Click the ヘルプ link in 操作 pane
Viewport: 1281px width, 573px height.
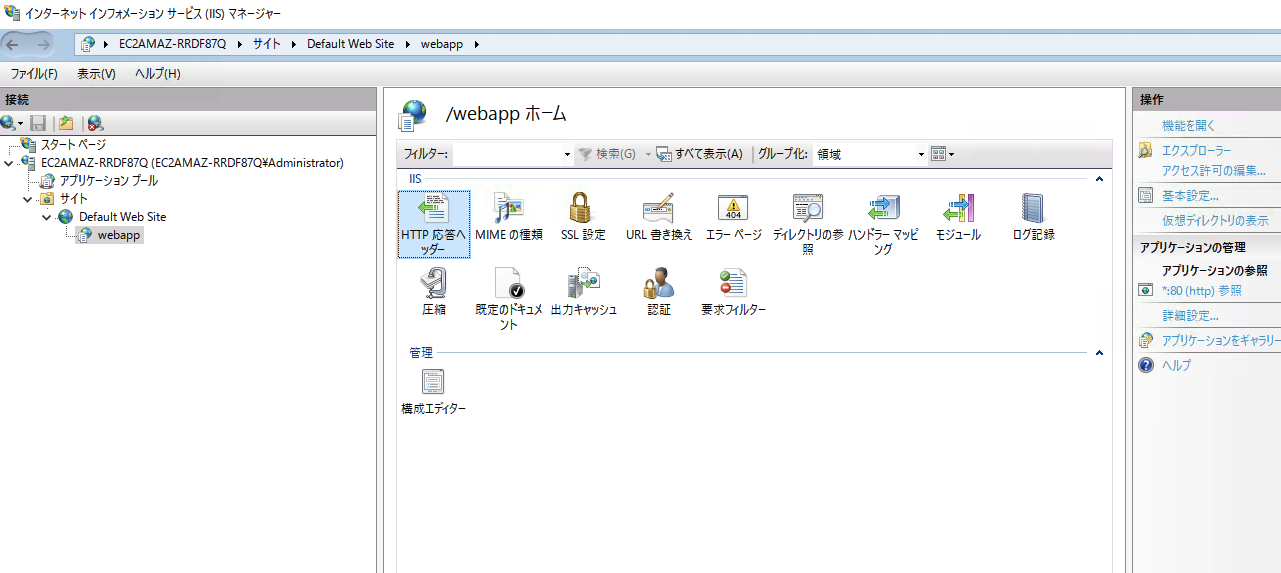tap(1176, 365)
